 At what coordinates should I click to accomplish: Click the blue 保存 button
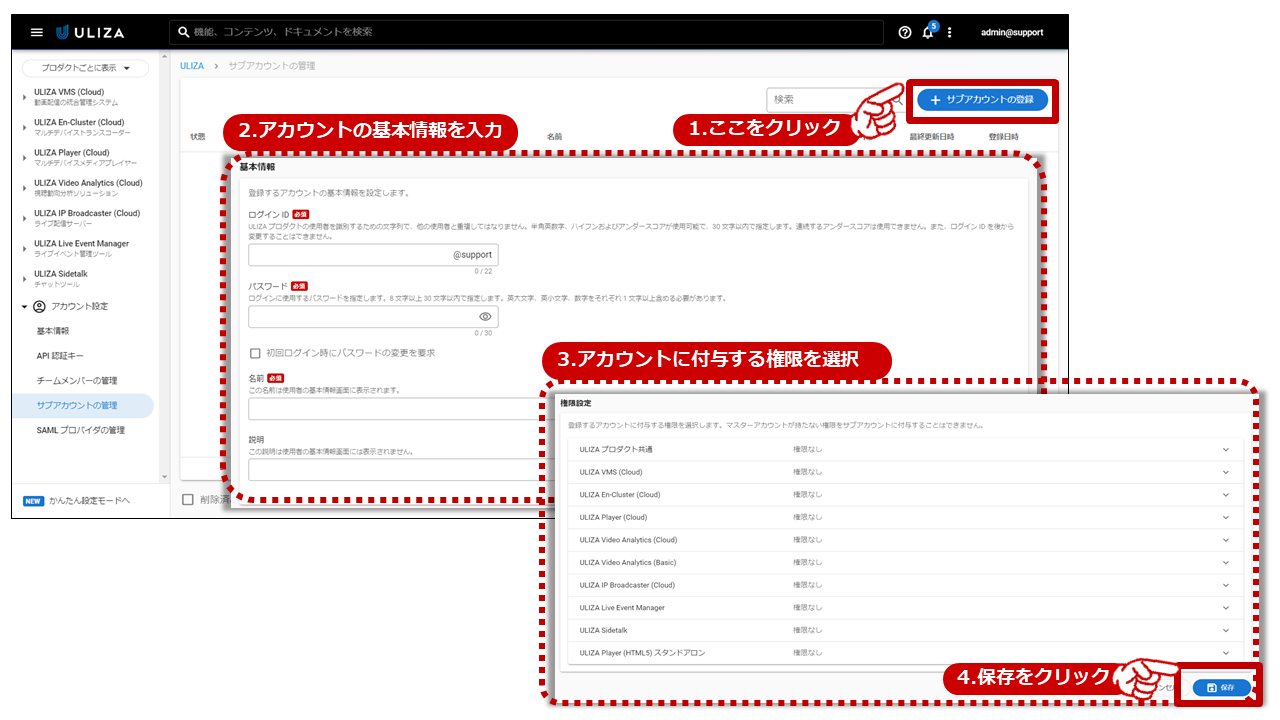tap(1221, 688)
